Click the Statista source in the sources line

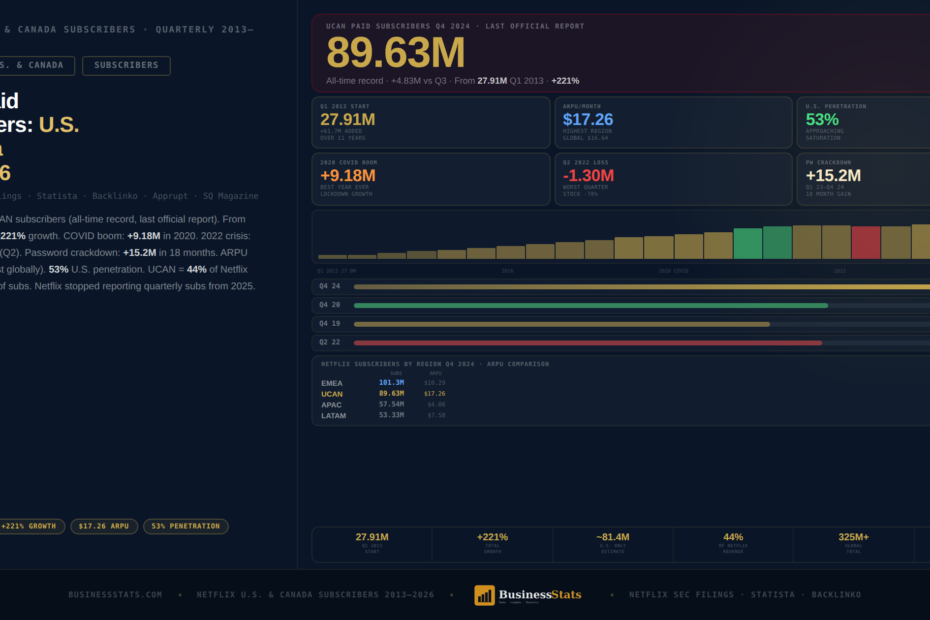(x=57, y=196)
